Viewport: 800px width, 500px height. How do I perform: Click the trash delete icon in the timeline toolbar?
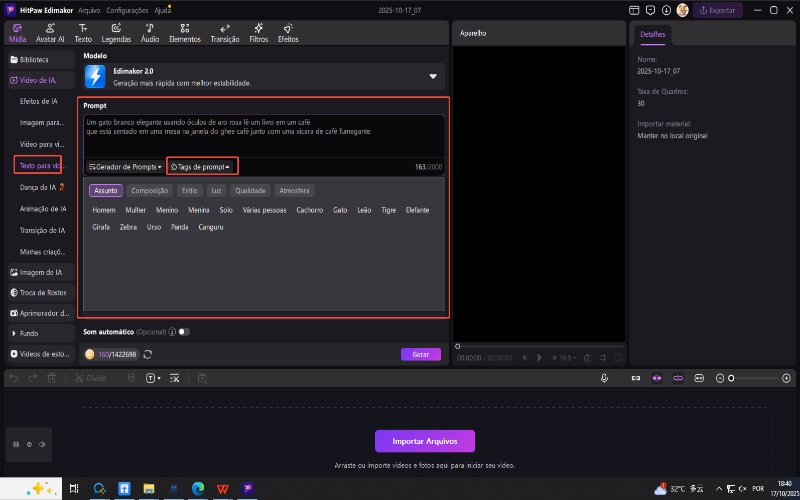pos(52,378)
